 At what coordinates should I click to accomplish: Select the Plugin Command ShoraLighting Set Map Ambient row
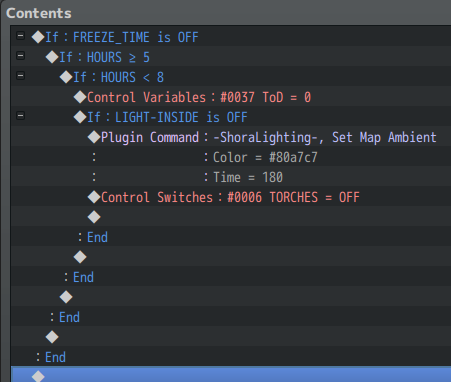tap(231, 136)
